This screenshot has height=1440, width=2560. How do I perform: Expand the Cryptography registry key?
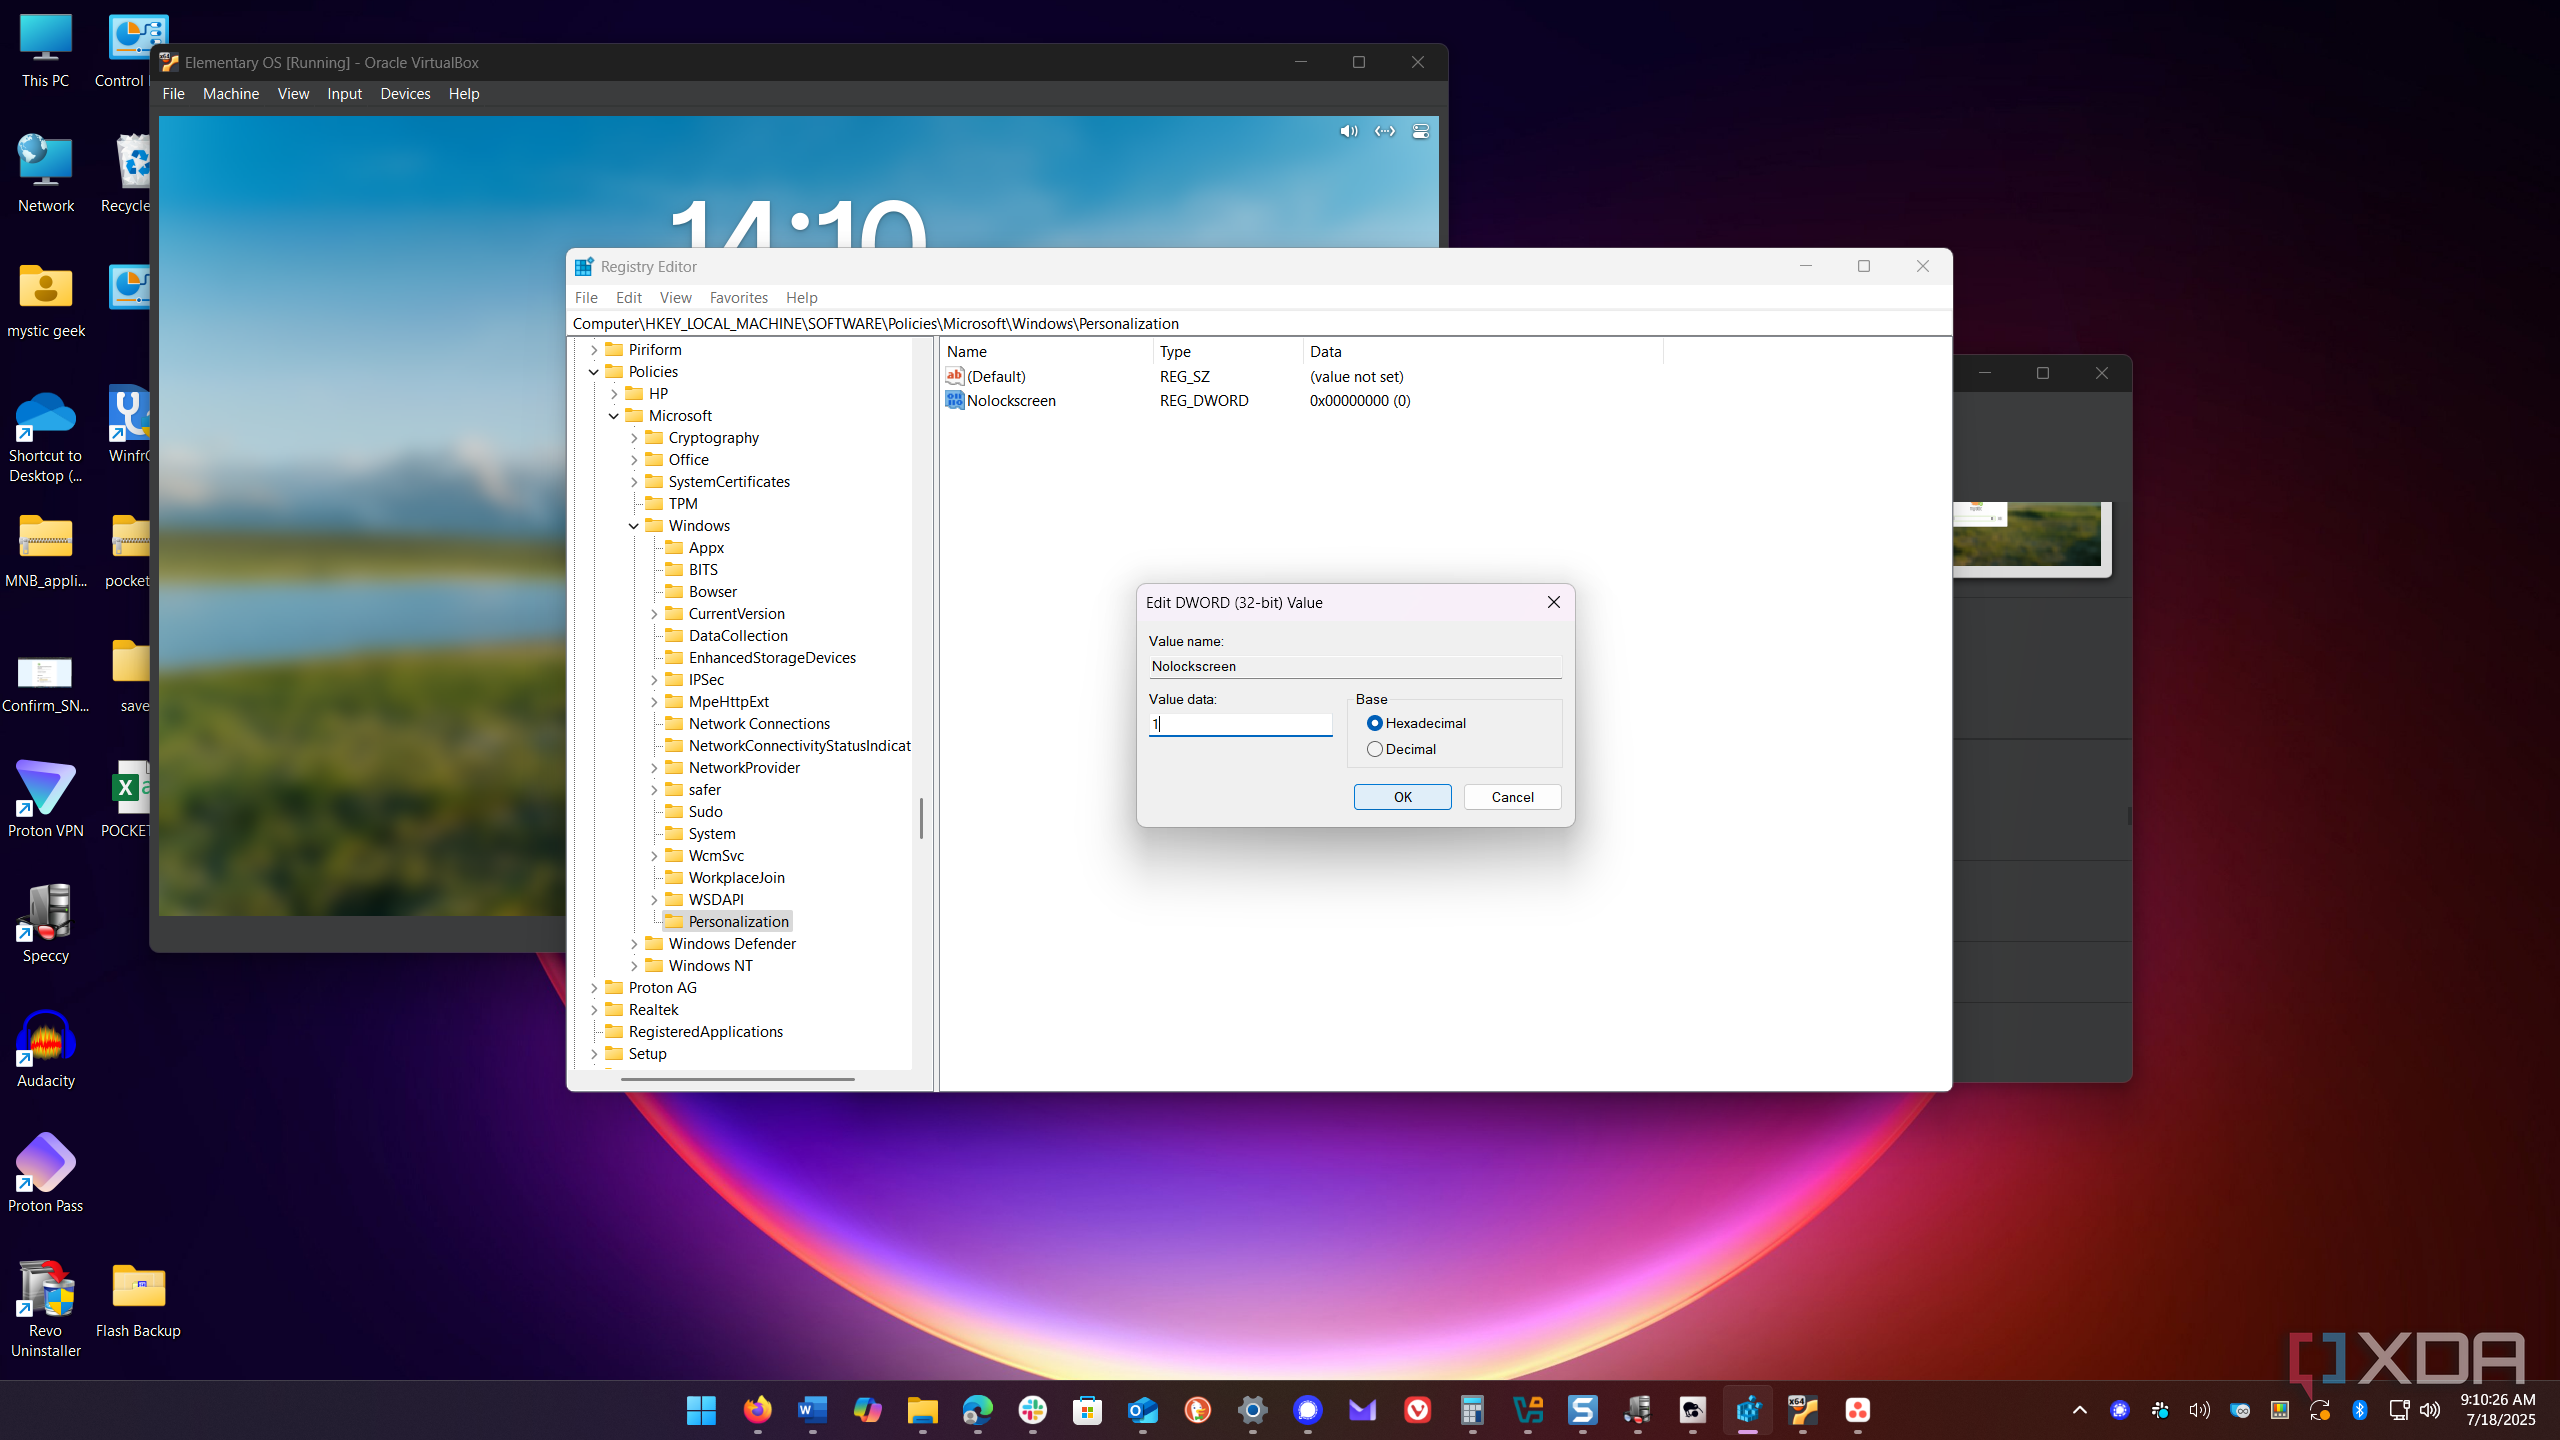click(634, 438)
